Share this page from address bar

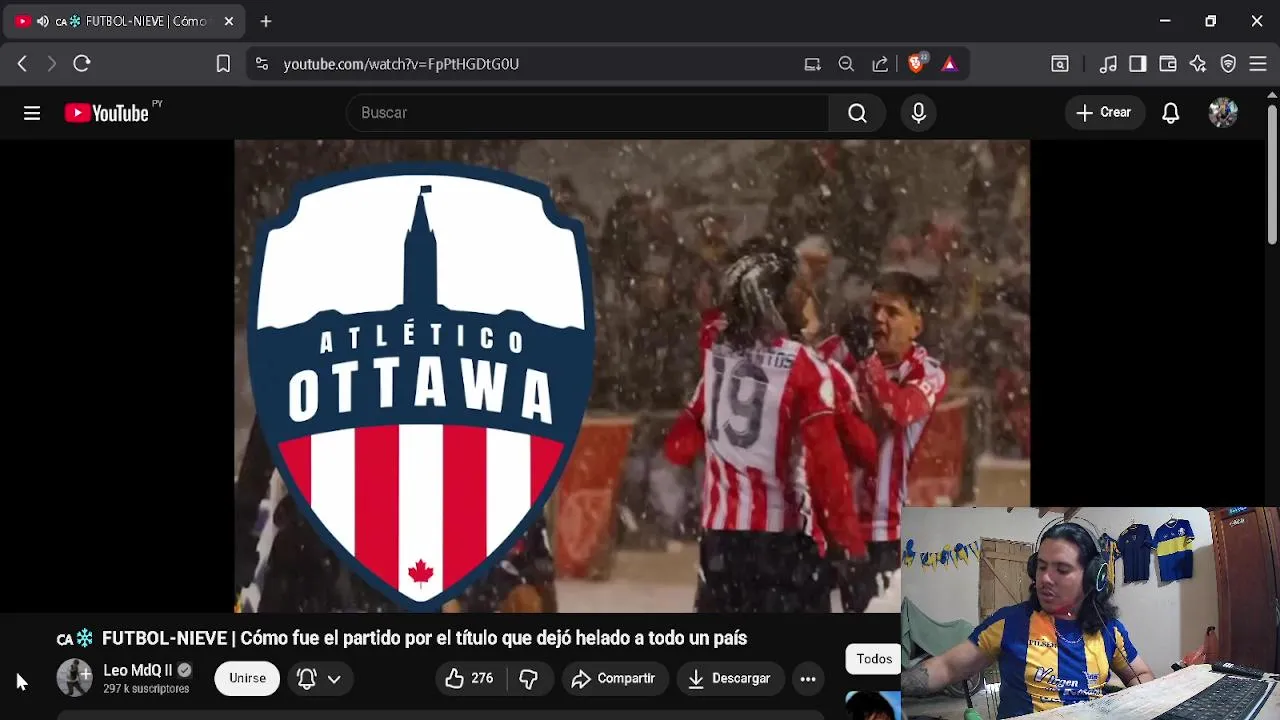click(880, 64)
